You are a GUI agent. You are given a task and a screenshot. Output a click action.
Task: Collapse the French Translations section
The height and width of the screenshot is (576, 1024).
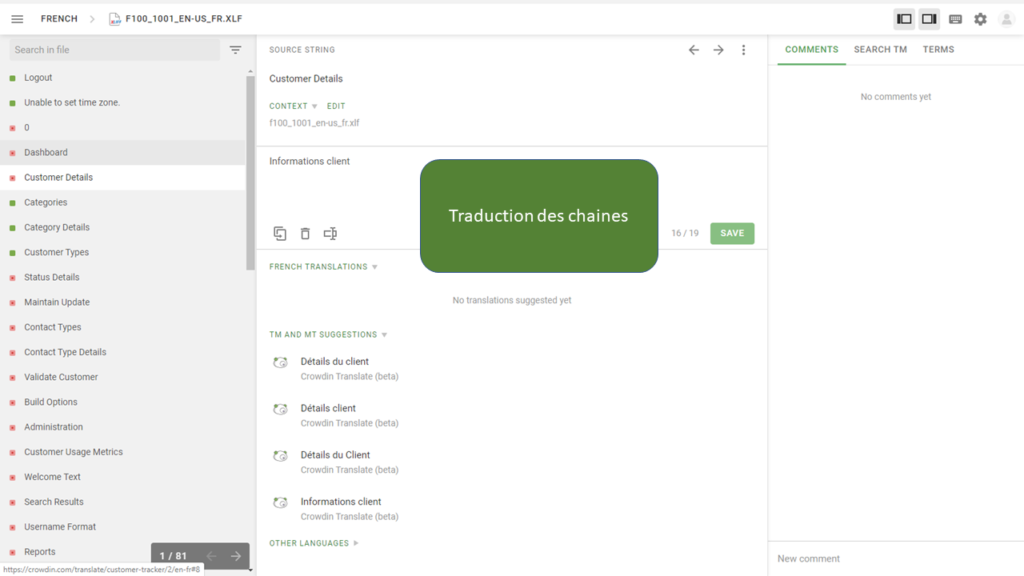click(x=323, y=266)
